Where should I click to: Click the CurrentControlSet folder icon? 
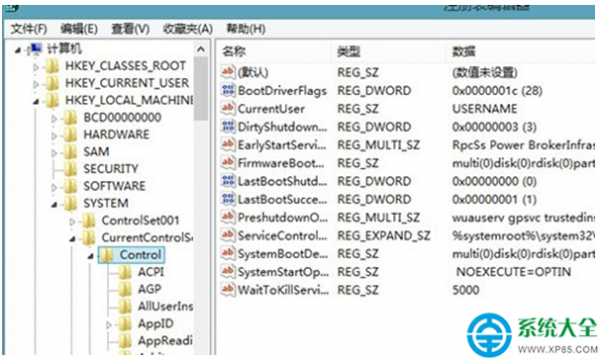89,238
